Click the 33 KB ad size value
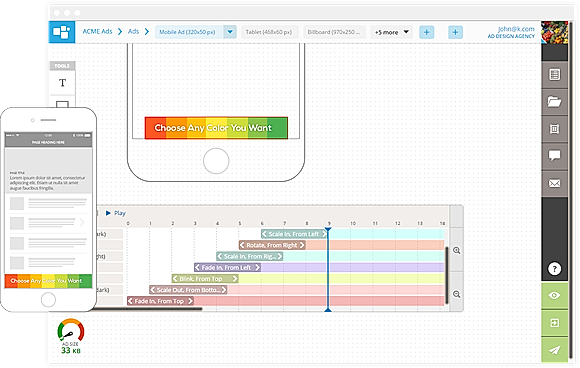 click(71, 350)
